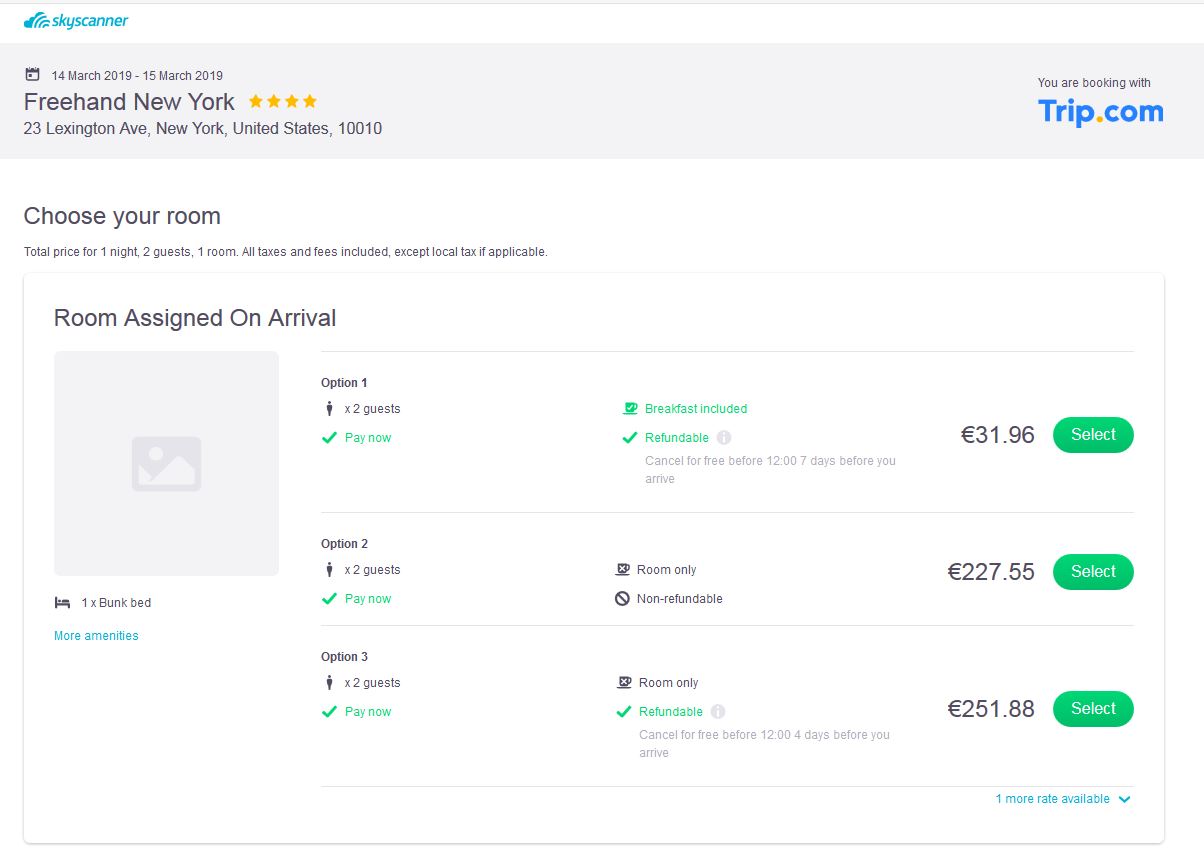Click the Option 1 Refundable label
This screenshot has height=857, width=1204.
677,438
